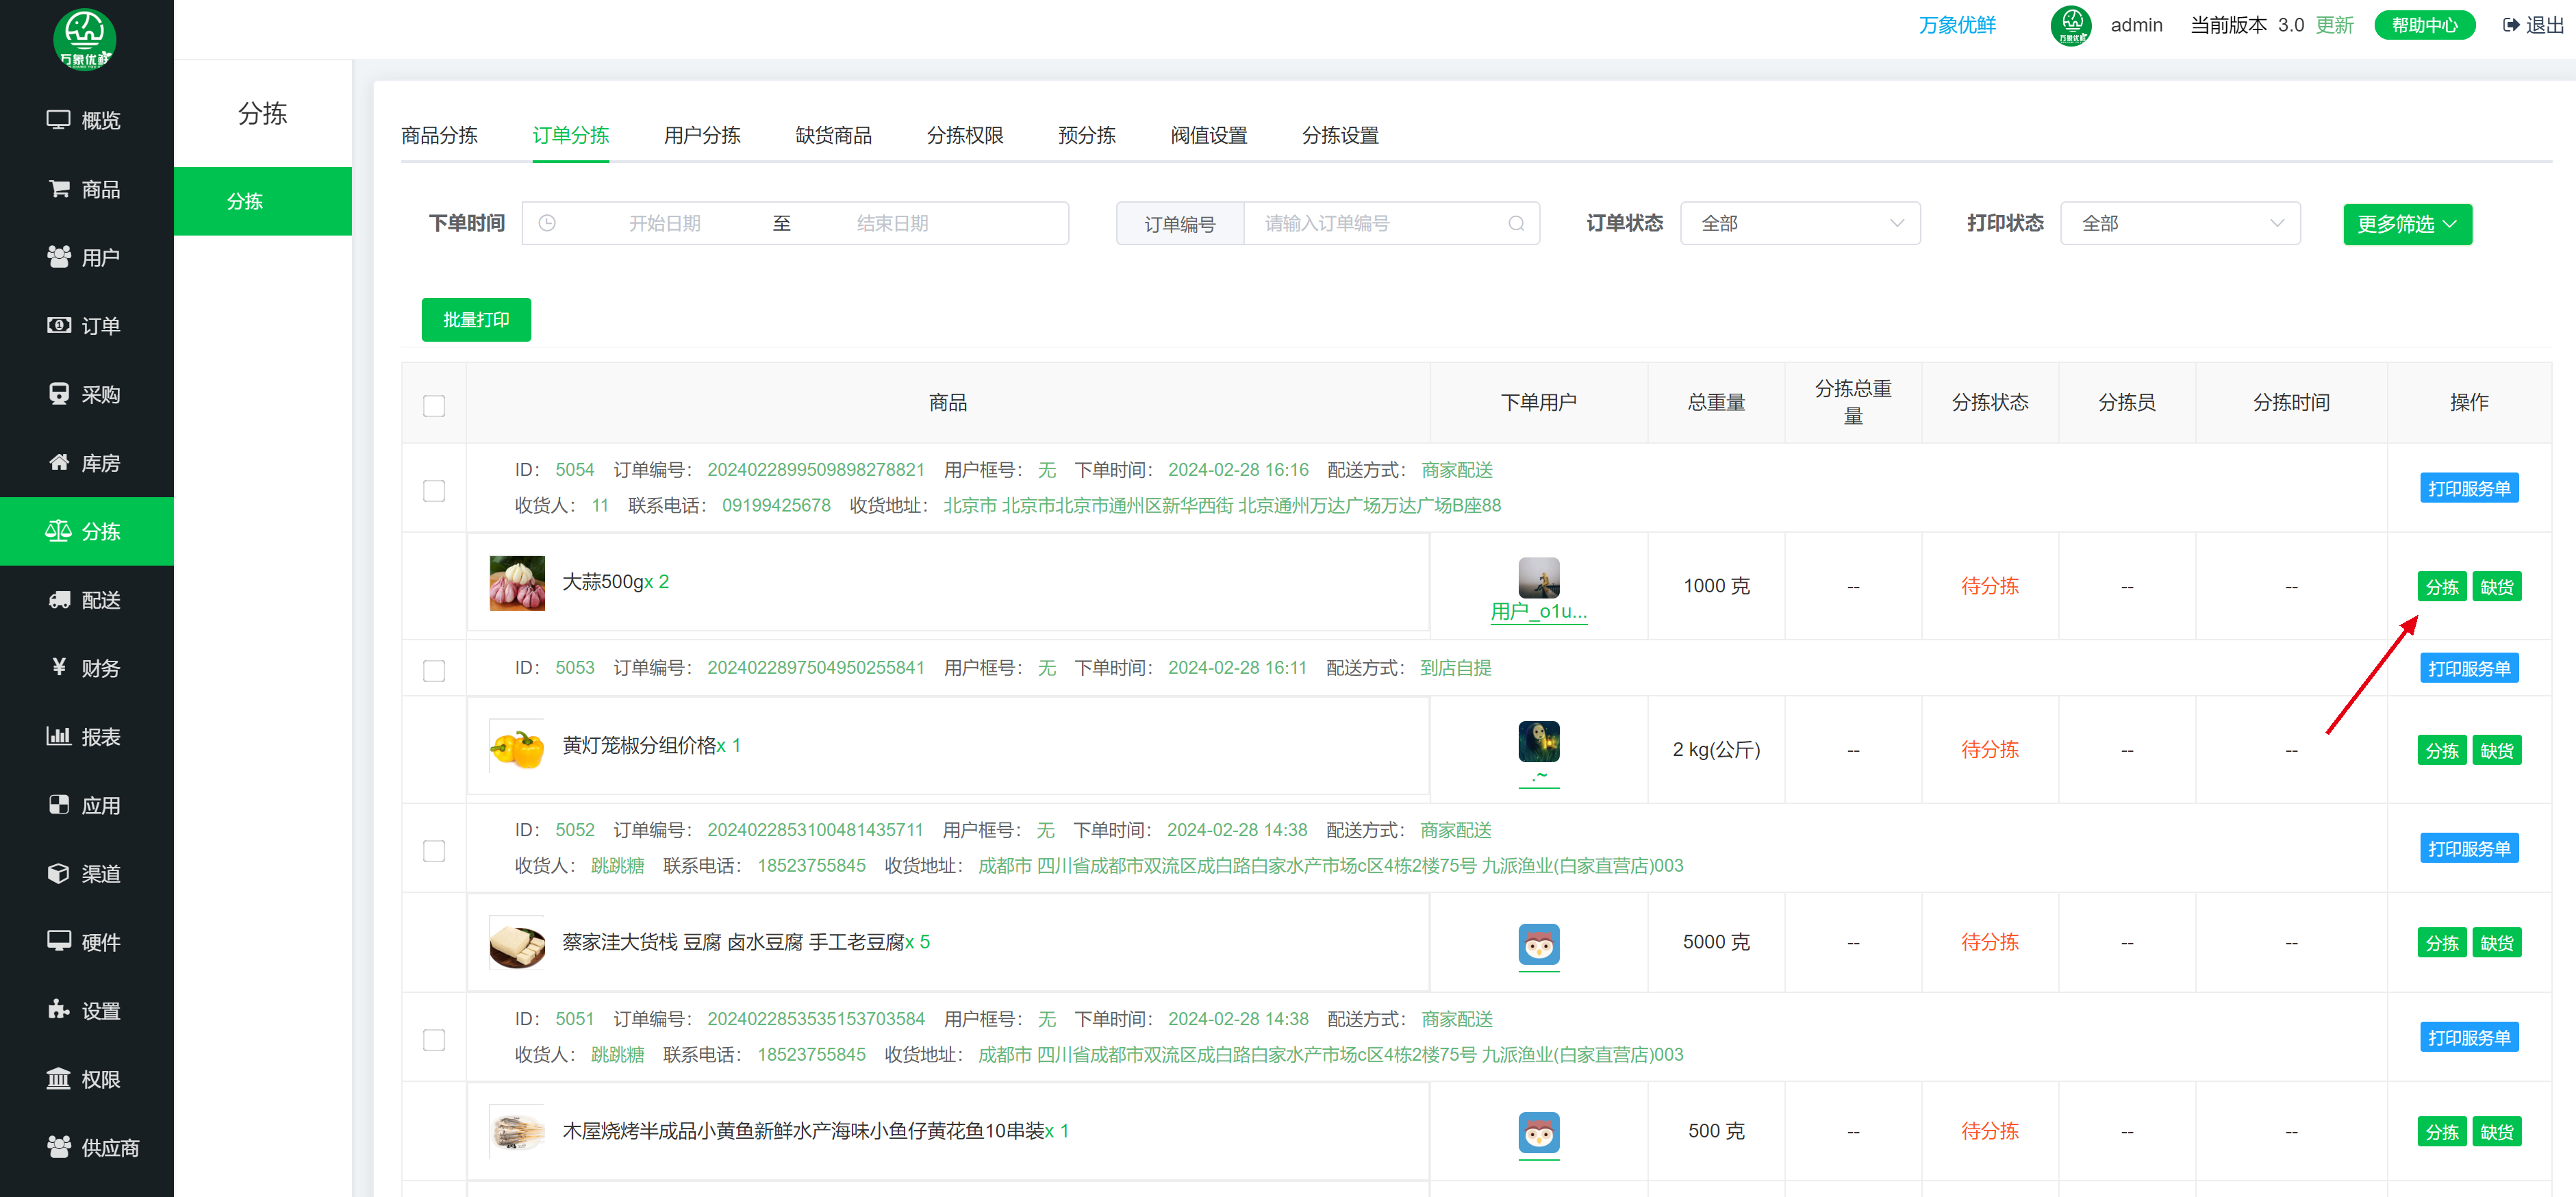Click the 开始日期 start date field
2576x1197 pixels.
pyautogui.click(x=664, y=224)
